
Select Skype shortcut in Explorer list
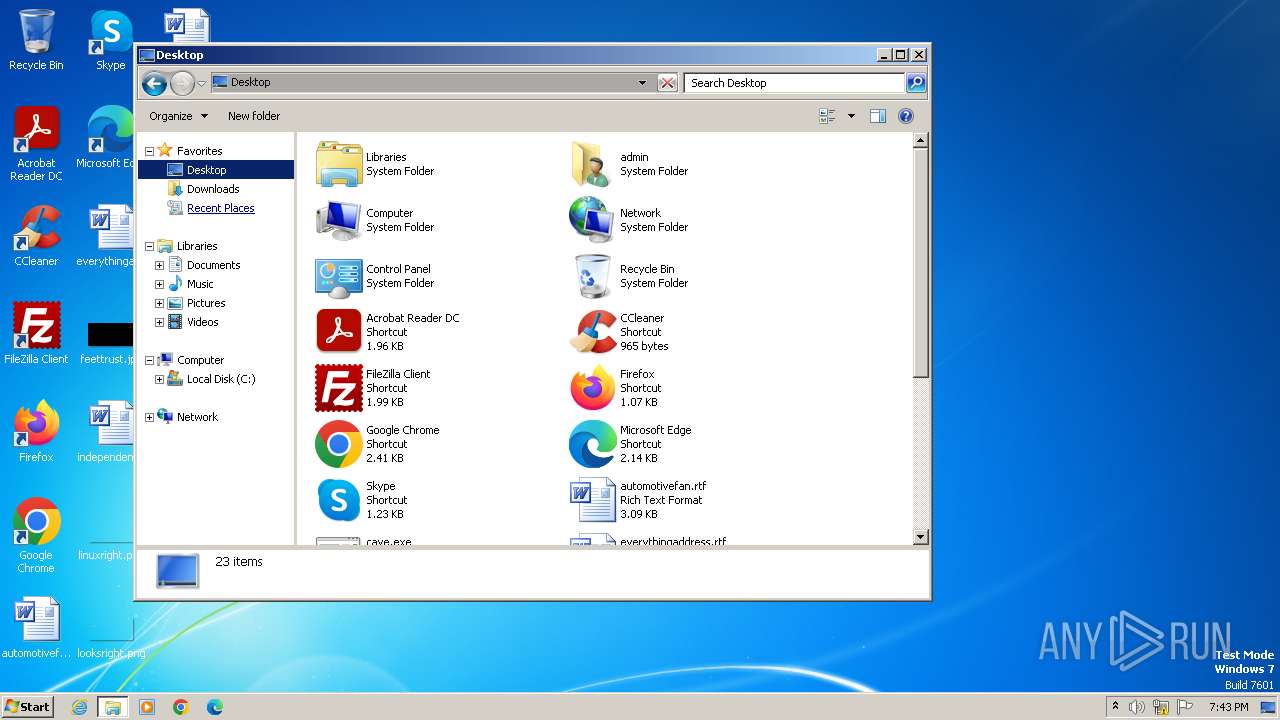click(339, 500)
